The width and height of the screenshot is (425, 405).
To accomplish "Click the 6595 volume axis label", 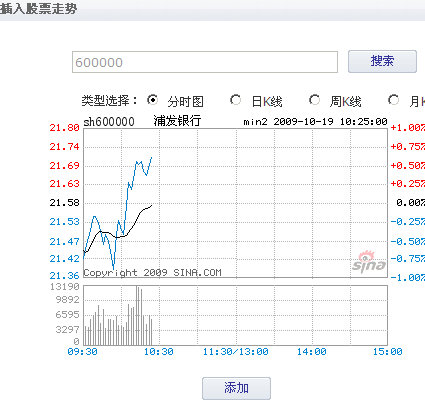I will tap(68, 315).
